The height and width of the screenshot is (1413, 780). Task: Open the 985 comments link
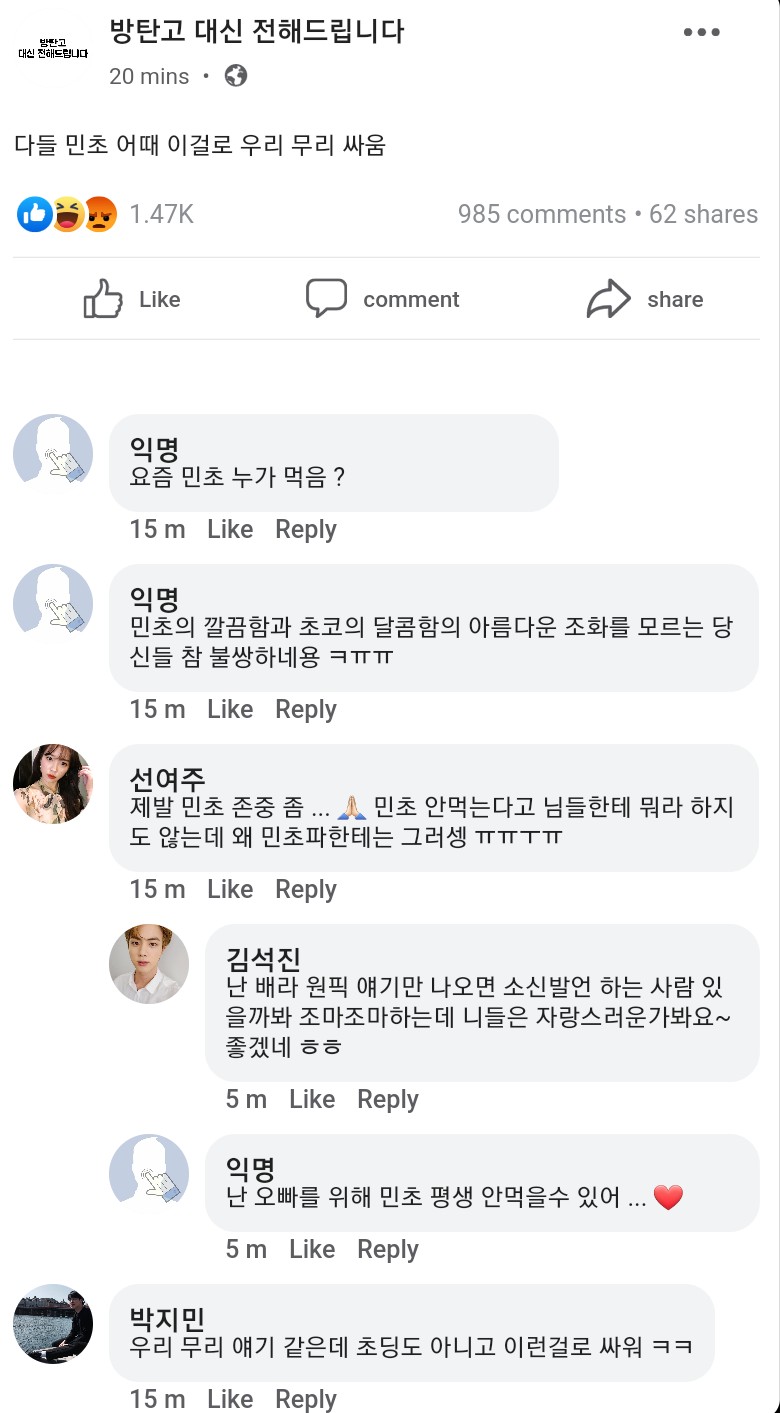pos(541,214)
